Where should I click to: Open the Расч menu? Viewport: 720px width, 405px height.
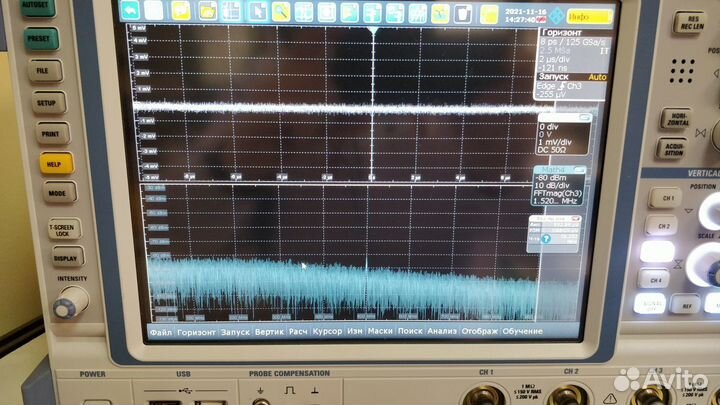[x=298, y=332]
